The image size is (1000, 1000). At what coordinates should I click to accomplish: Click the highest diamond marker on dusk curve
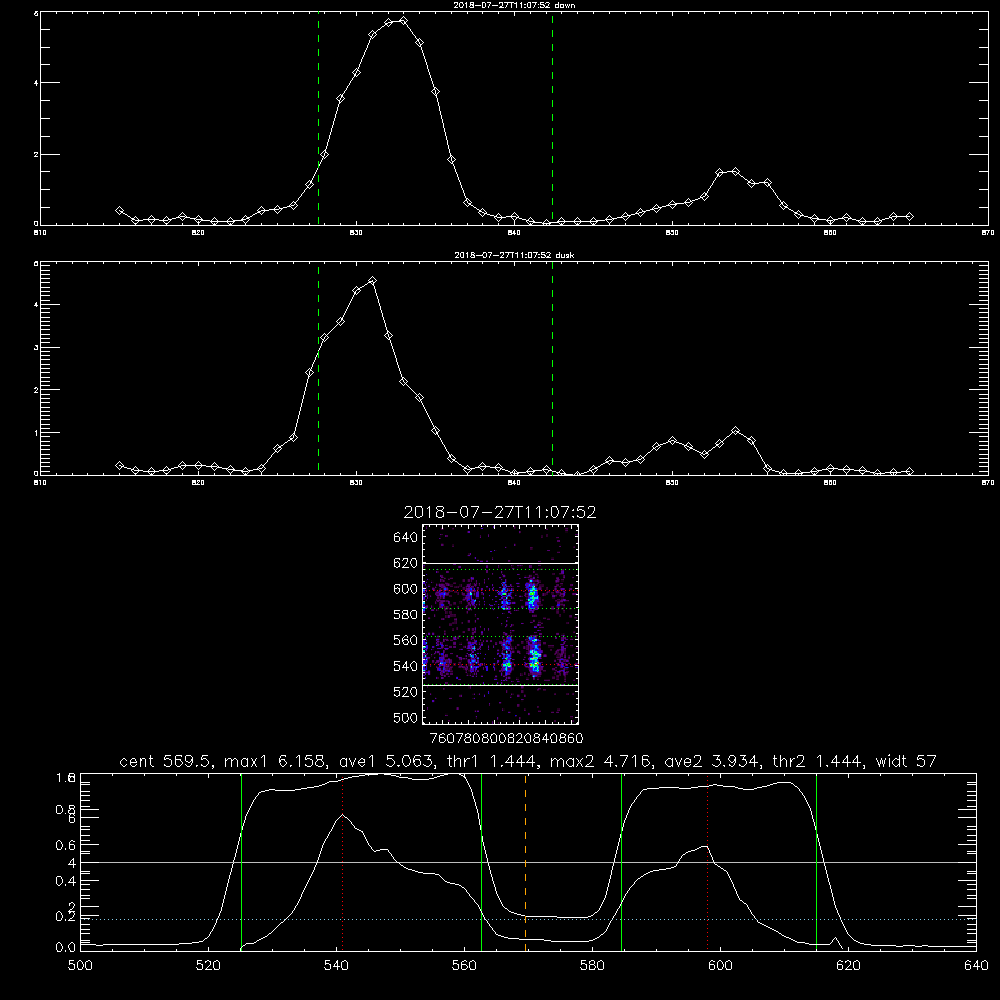pyautogui.click(x=372, y=280)
